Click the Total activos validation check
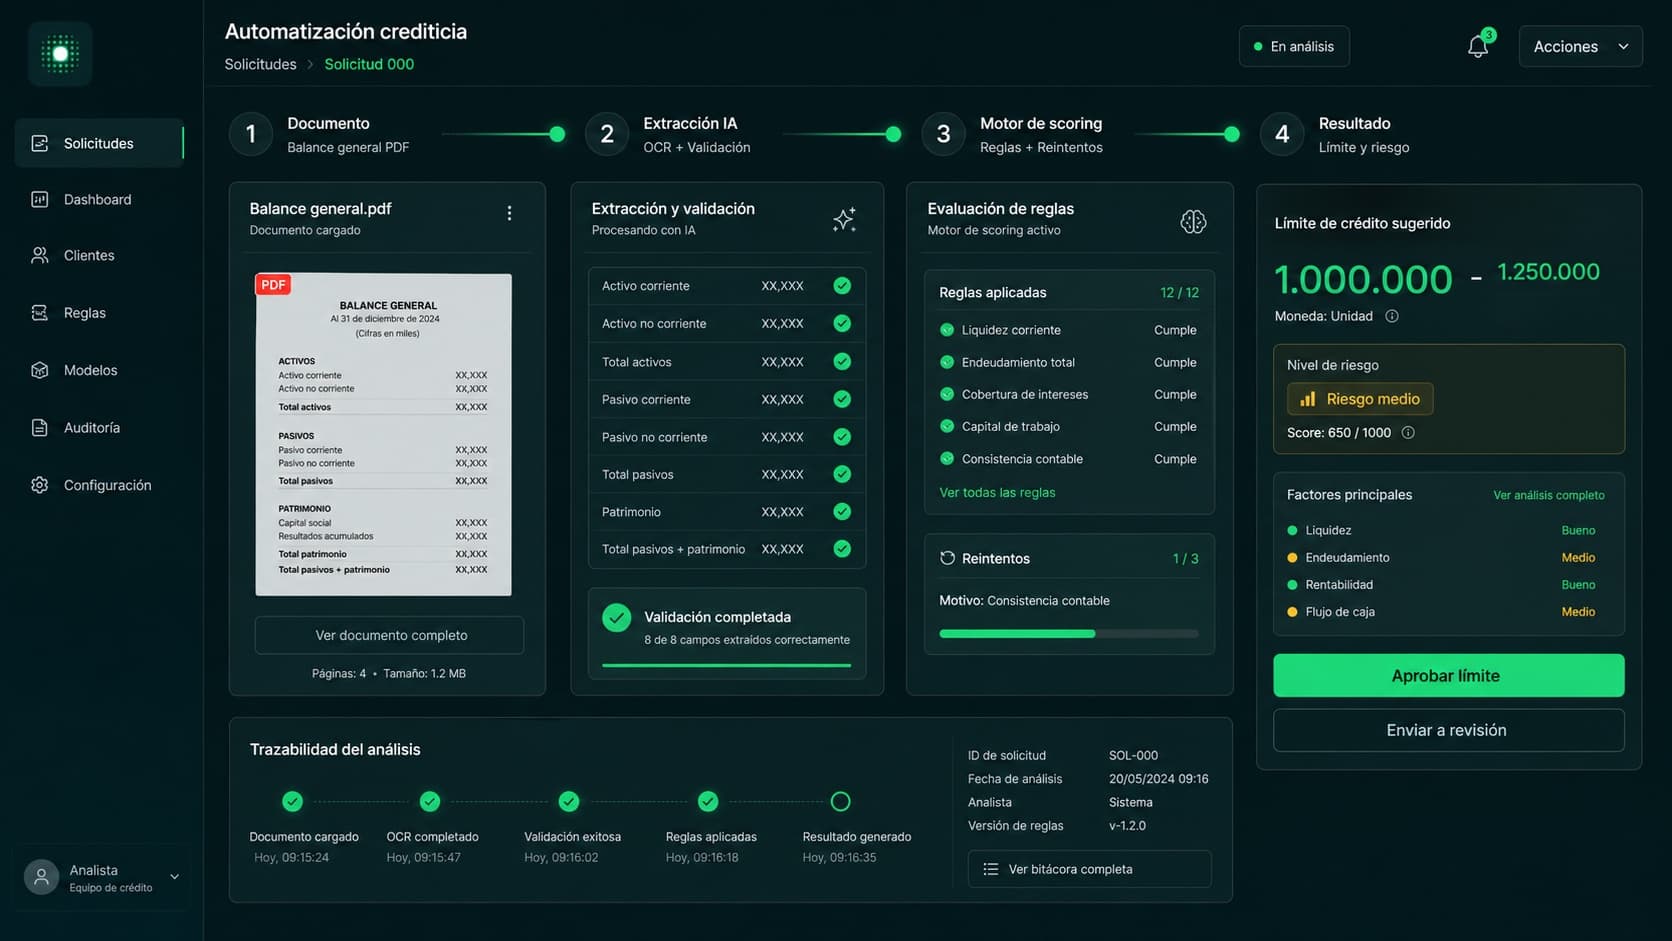 [x=842, y=361]
